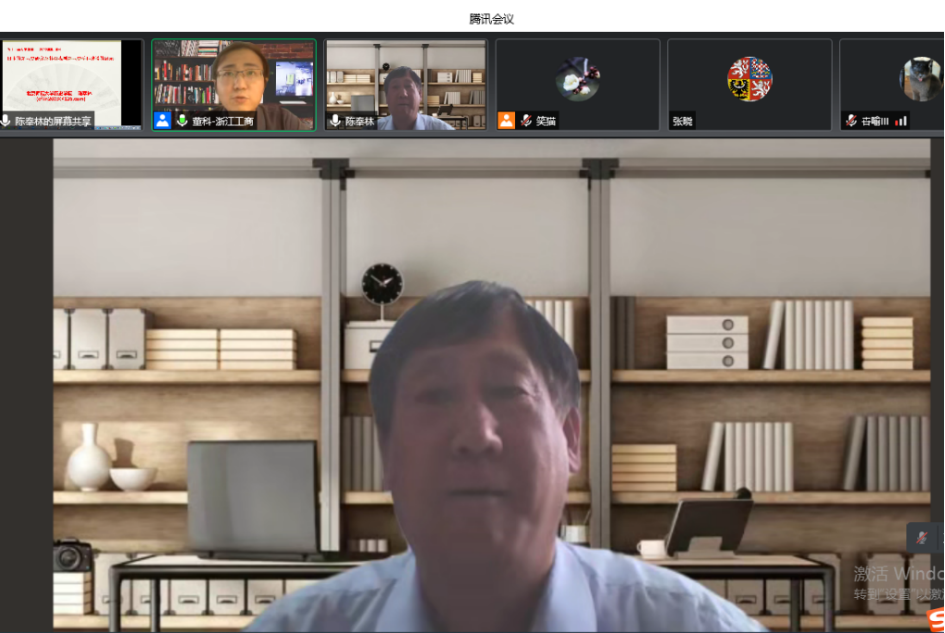The width and height of the screenshot is (945, 633).
Task: Click the 张晓 name label
Action: click(x=683, y=121)
